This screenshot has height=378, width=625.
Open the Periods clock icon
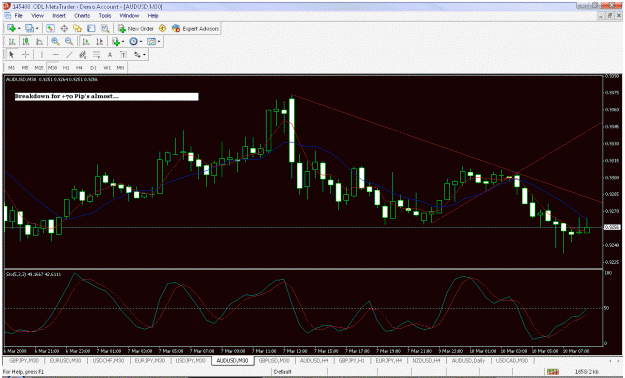click(133, 41)
